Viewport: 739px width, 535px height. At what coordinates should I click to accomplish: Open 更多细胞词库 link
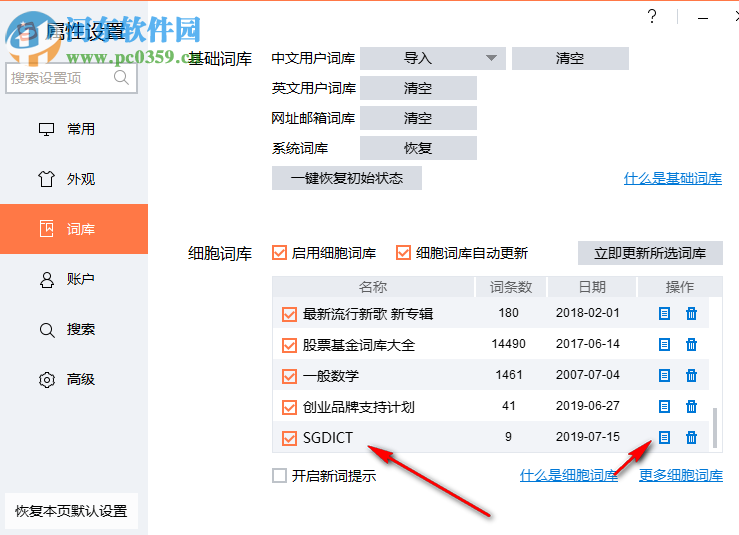[681, 476]
